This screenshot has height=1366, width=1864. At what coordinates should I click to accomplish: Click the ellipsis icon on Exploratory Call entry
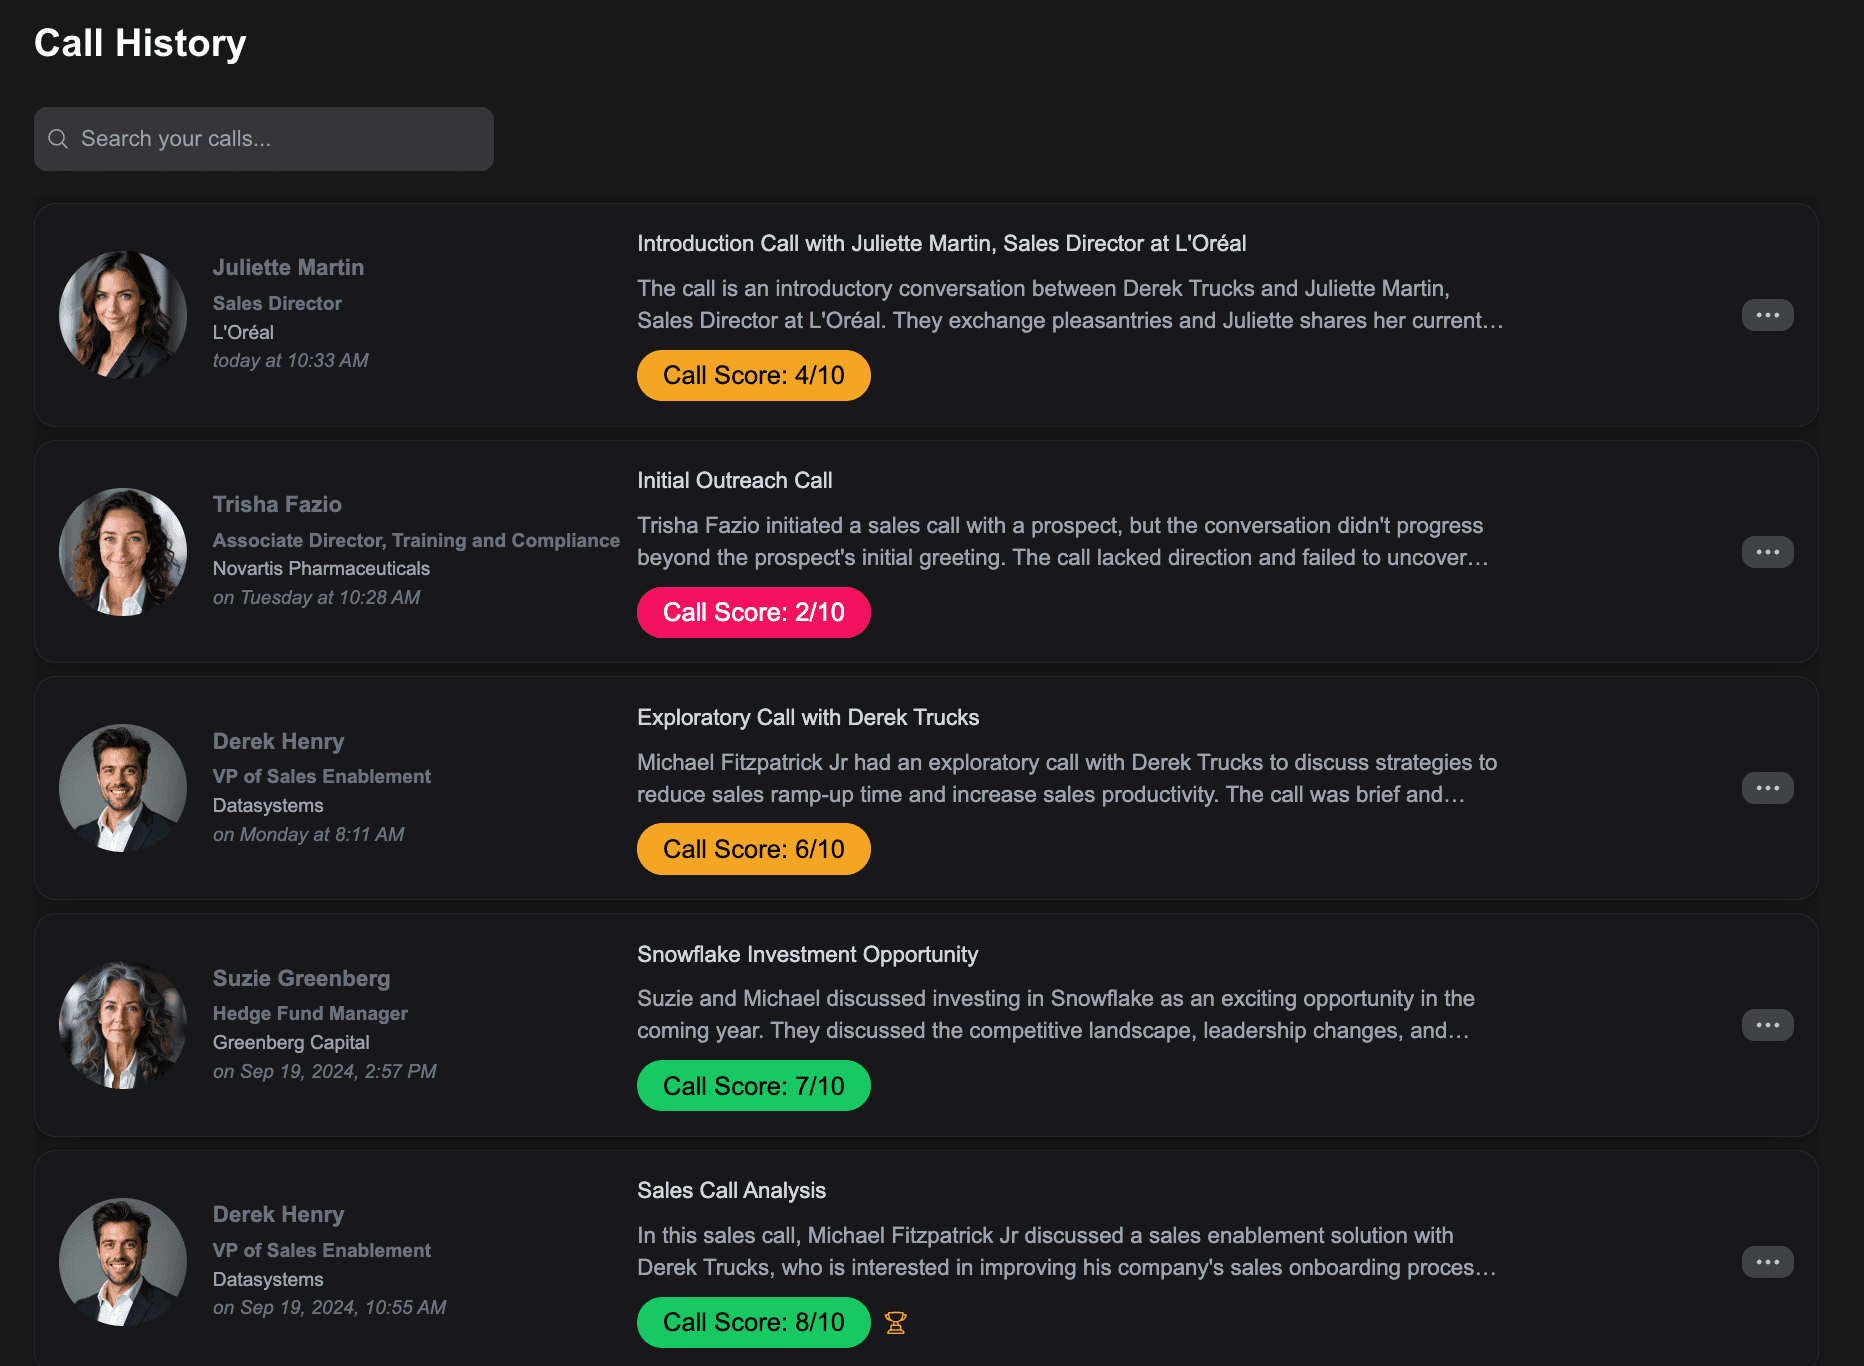tap(1767, 788)
